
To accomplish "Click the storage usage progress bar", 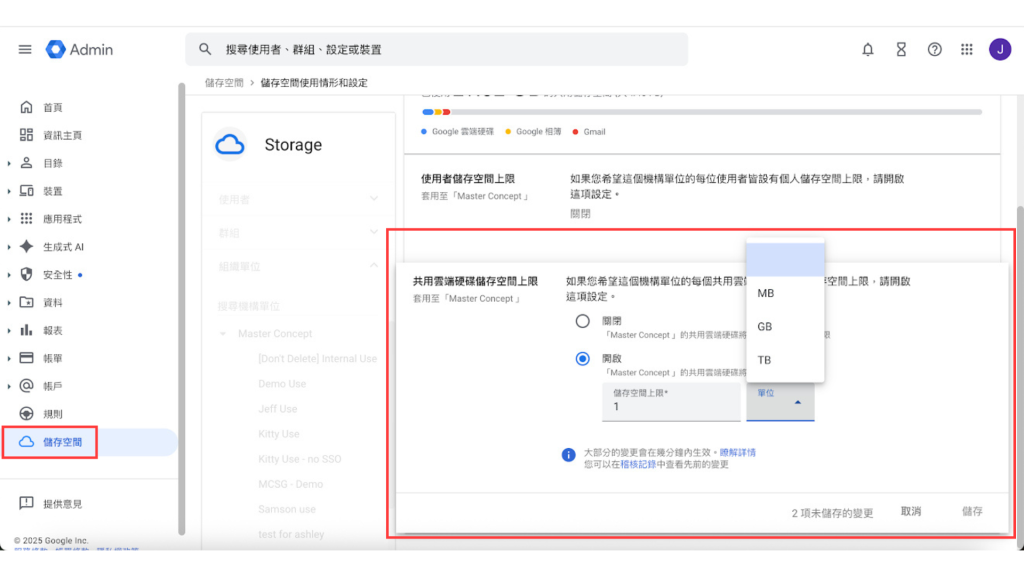I will (x=702, y=112).
